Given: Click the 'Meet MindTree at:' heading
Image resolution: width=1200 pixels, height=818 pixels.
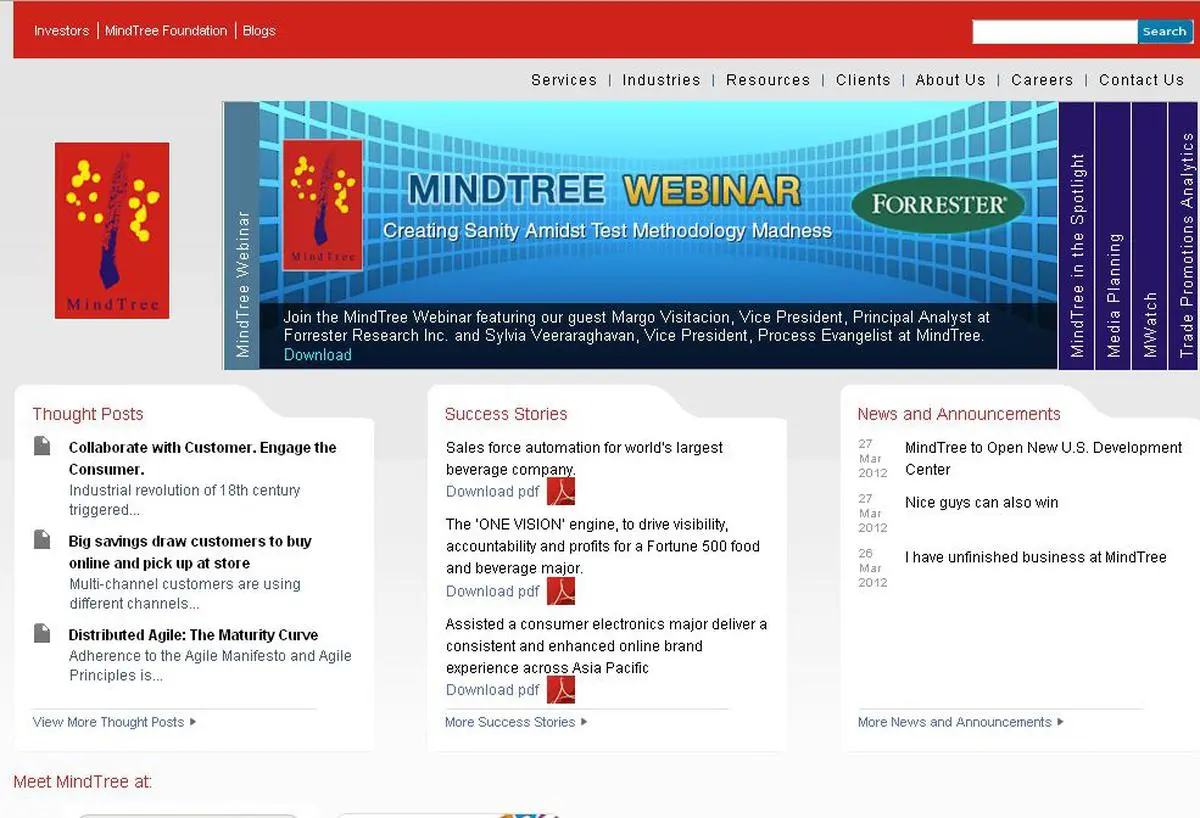Looking at the screenshot, I should click(83, 782).
